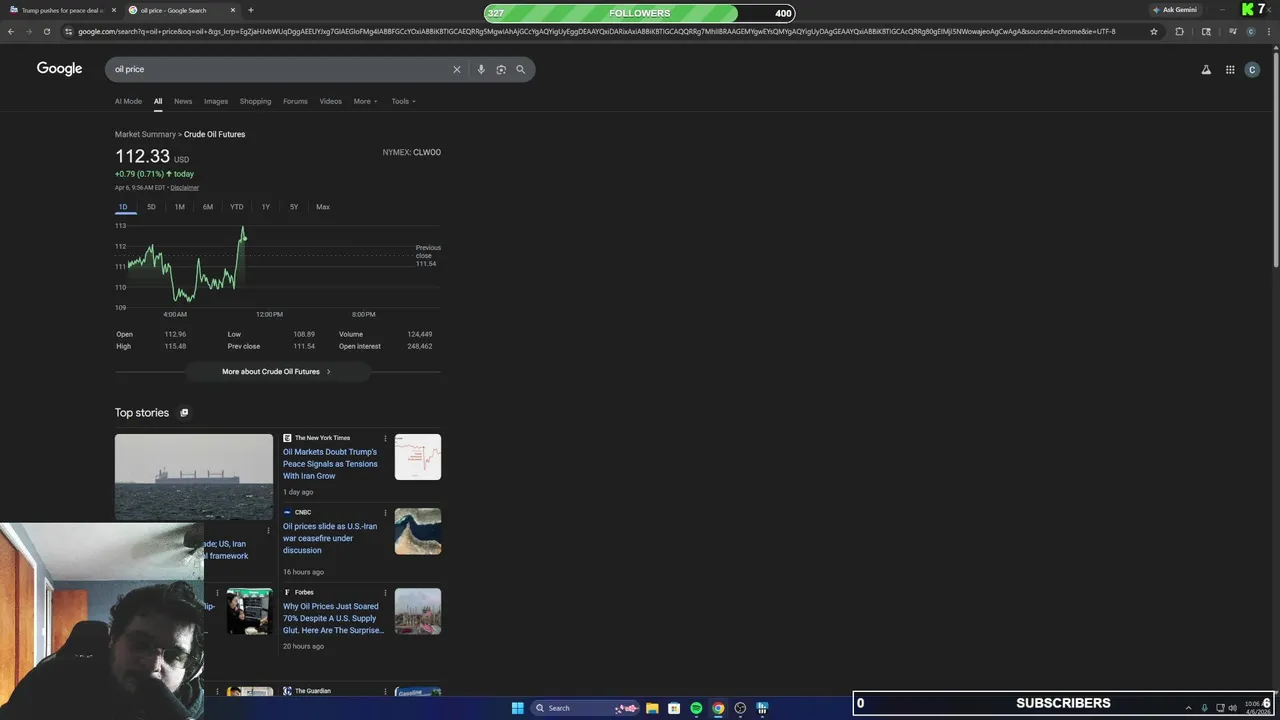
Task: Select the Forums results tab
Action: 295,101
